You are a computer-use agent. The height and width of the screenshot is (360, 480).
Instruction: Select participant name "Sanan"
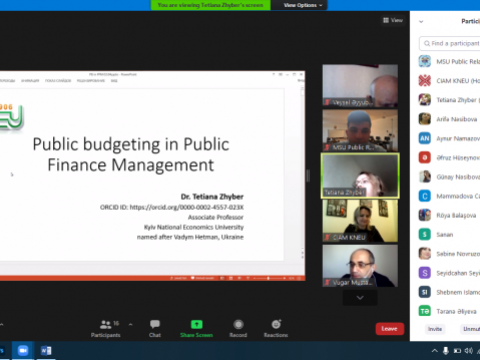coord(445,235)
